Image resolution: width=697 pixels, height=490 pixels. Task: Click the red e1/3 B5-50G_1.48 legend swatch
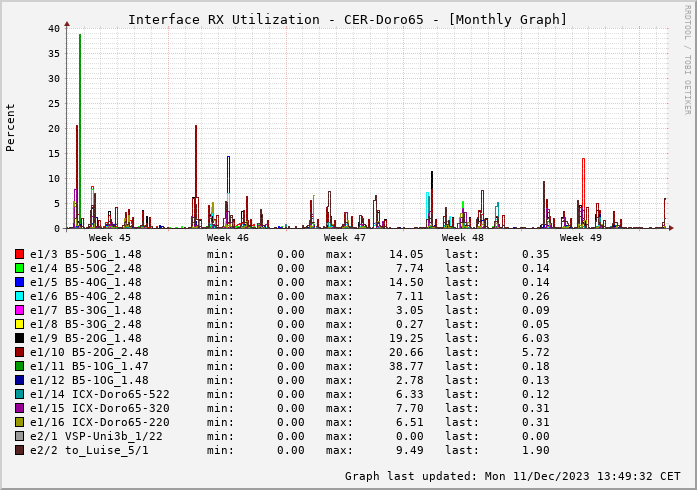click(x=19, y=254)
